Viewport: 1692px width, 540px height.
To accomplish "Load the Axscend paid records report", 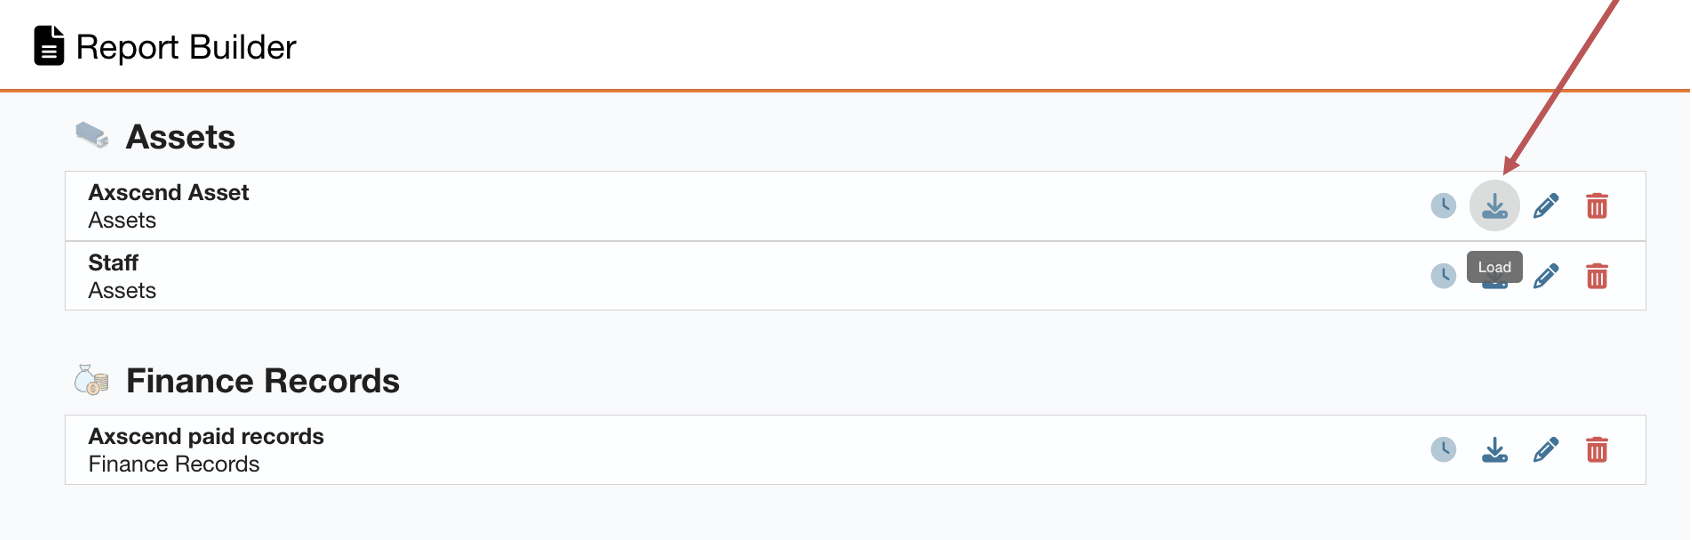I will [x=1494, y=450].
